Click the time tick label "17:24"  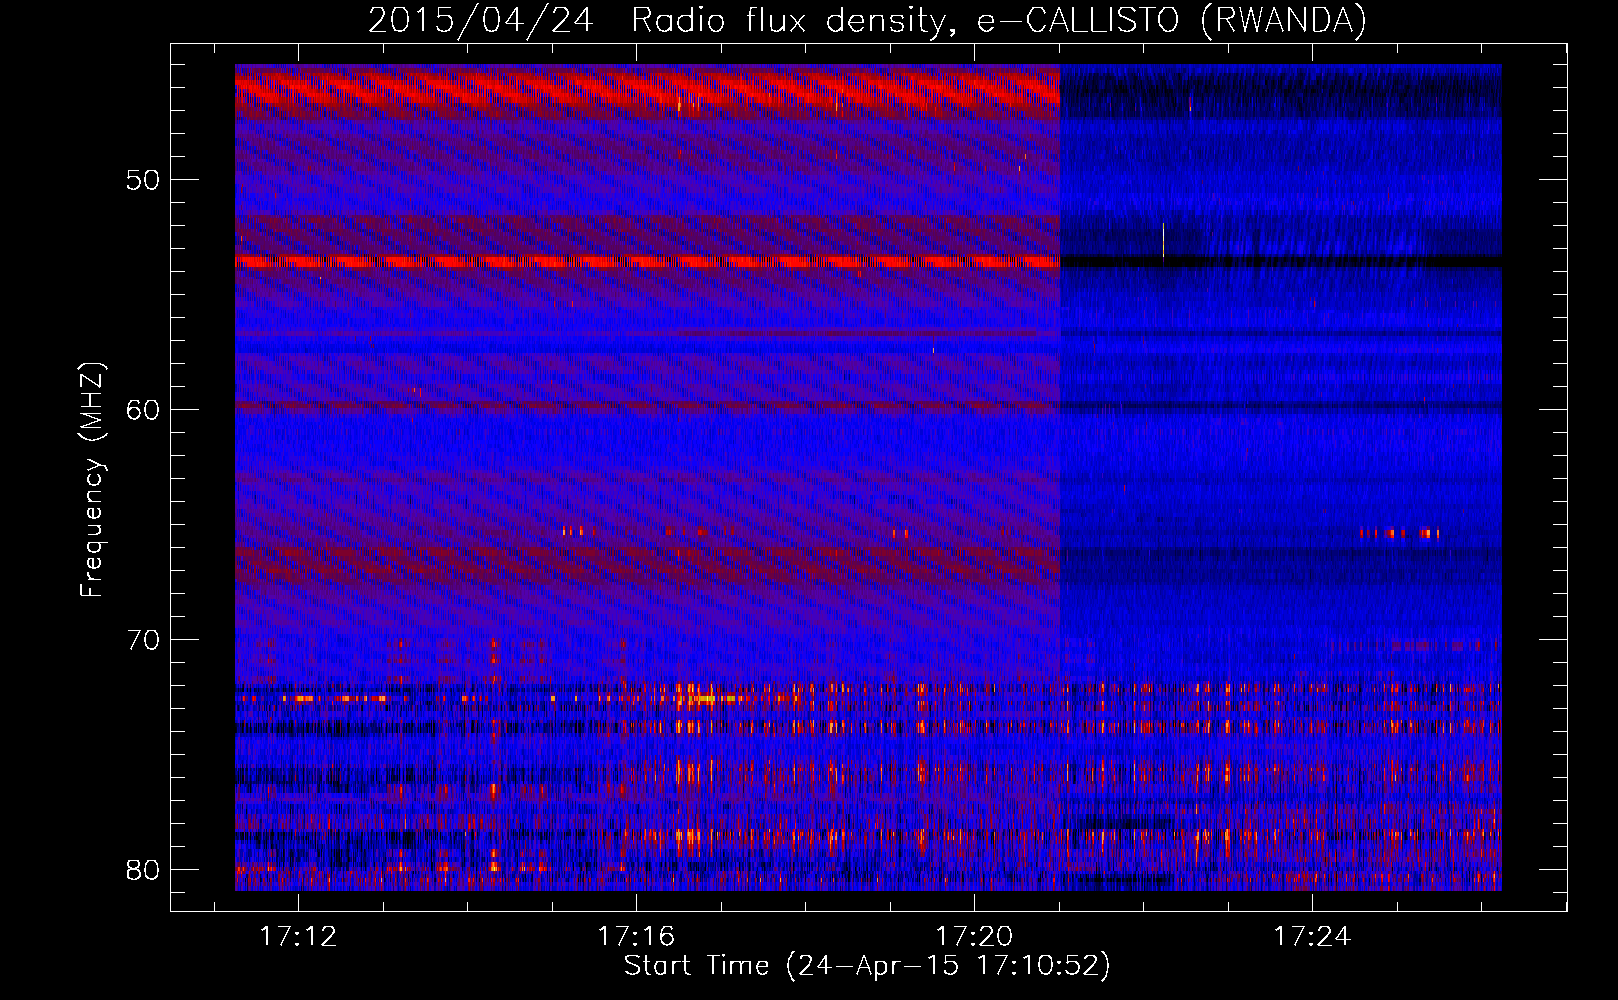[x=1312, y=937]
